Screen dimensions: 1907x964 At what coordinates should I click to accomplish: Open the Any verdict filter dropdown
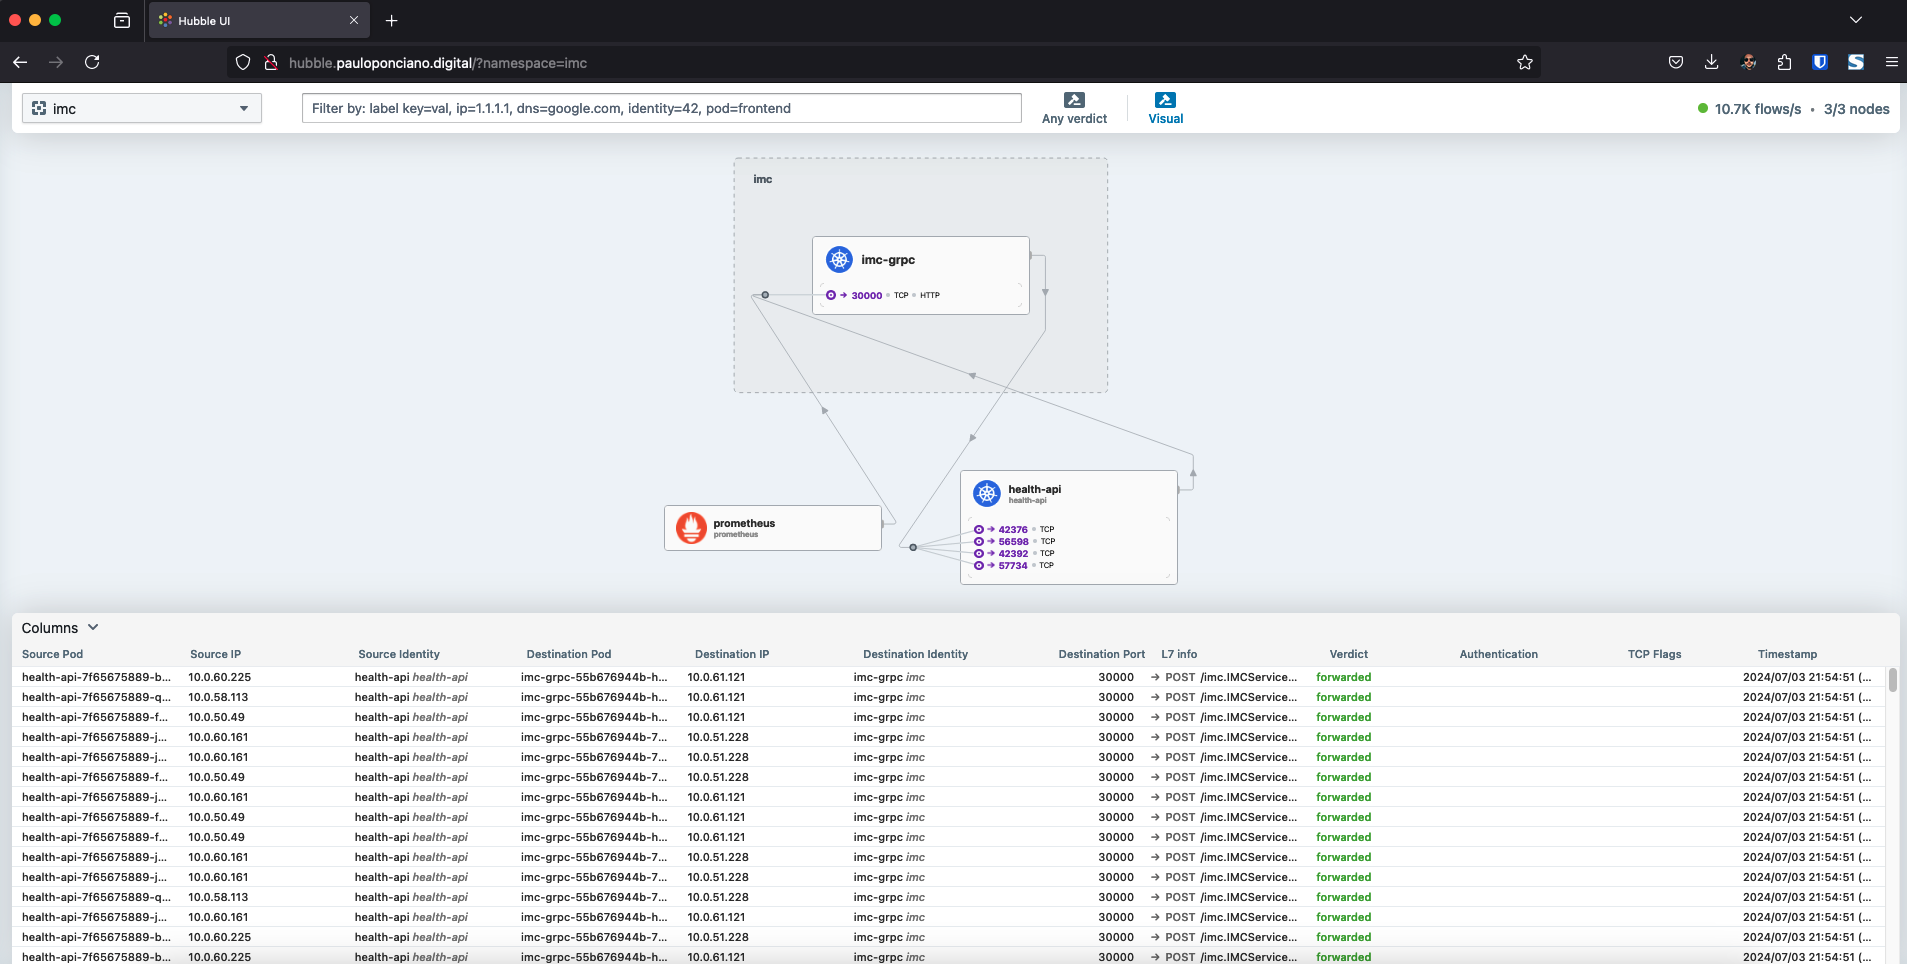click(1074, 108)
